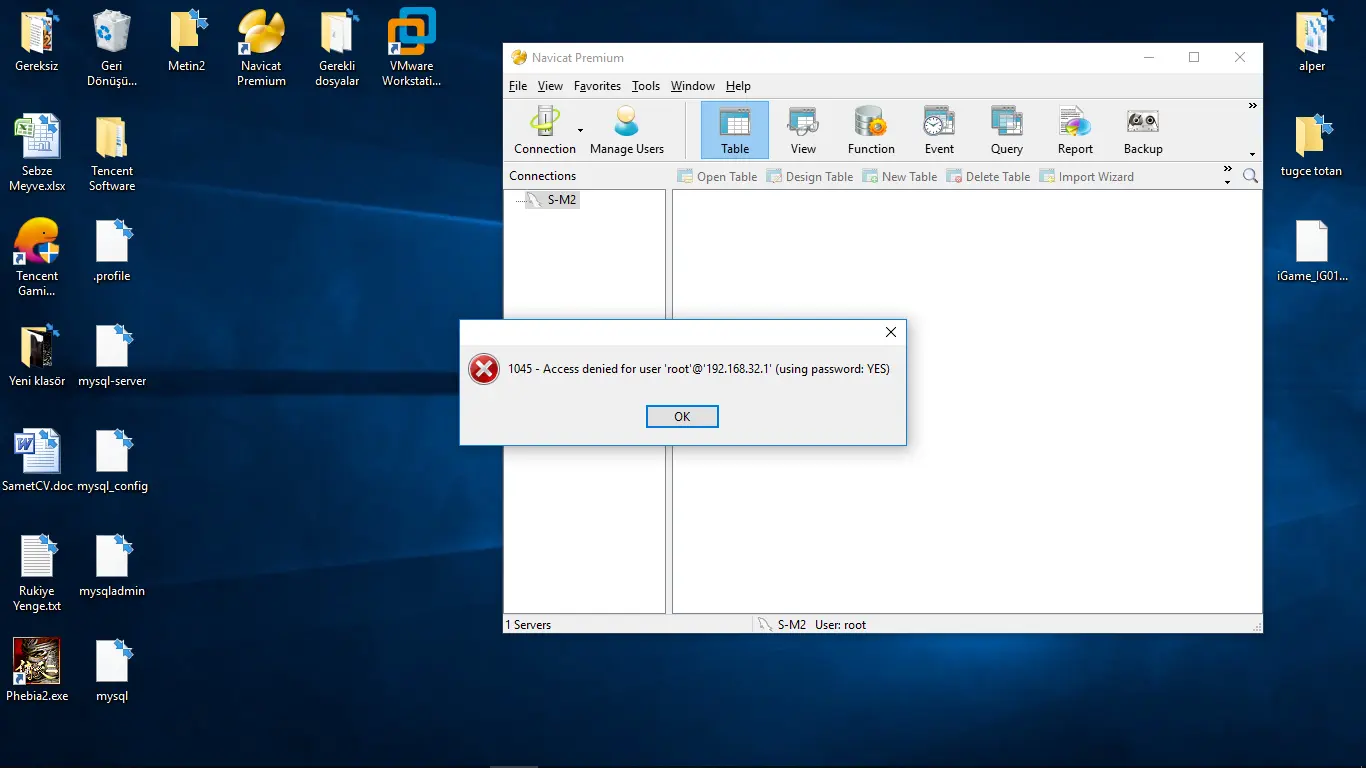The width and height of the screenshot is (1366, 768).
Task: Select the S-M2 connection in tree
Action: tap(553, 200)
